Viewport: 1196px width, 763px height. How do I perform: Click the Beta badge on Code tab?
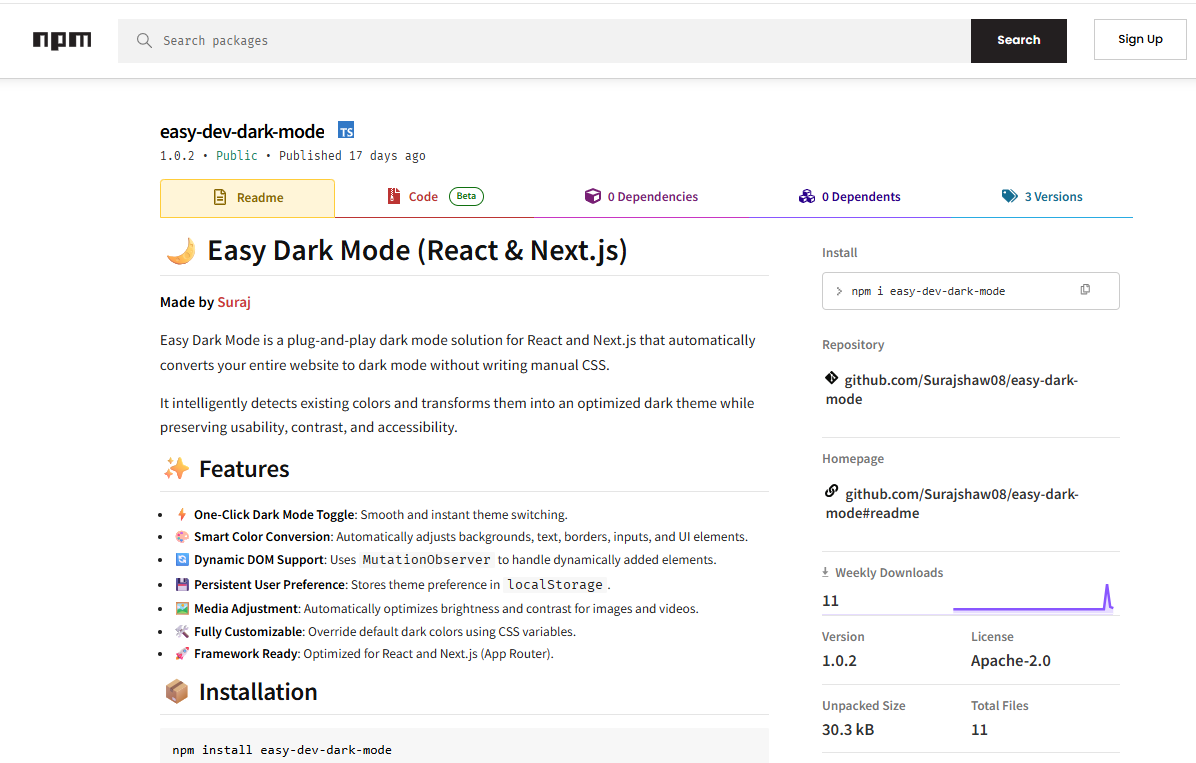point(466,197)
